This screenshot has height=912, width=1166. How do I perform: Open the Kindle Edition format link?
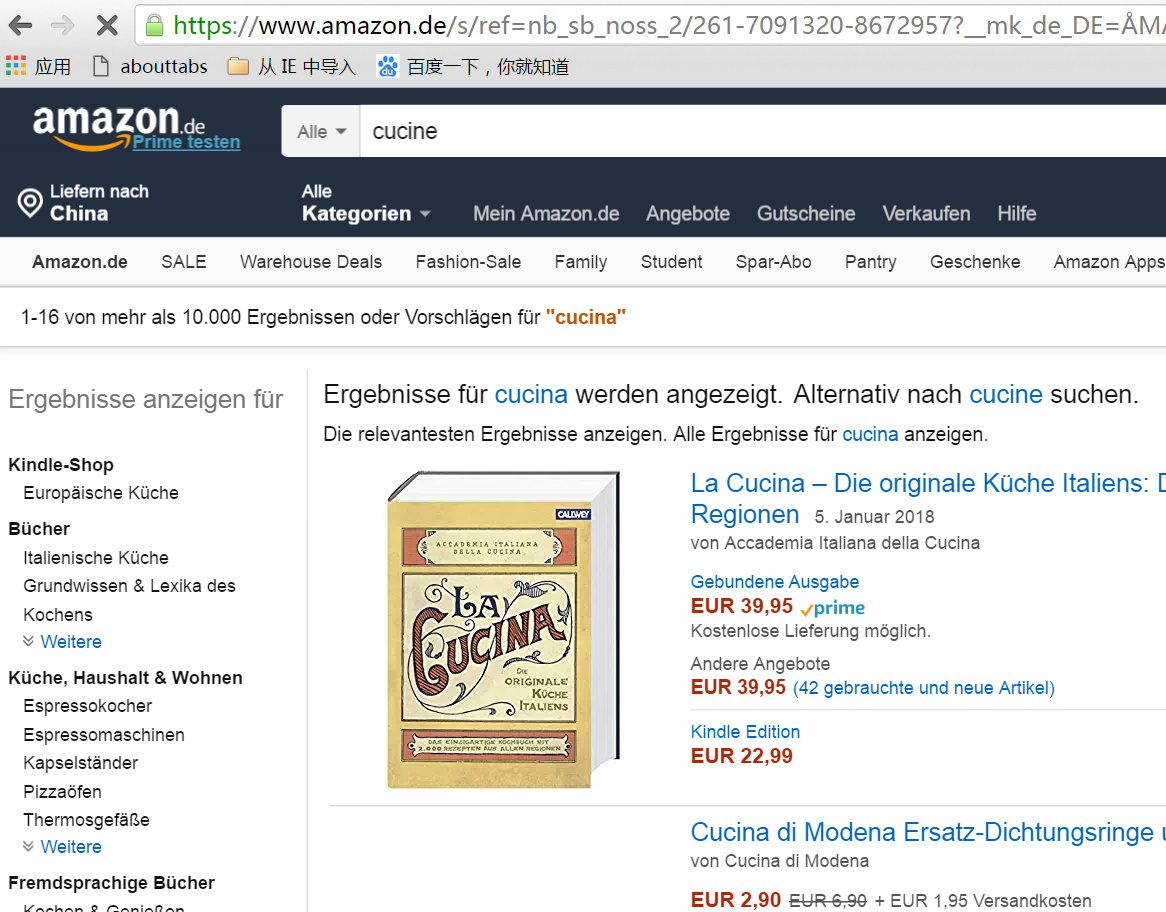point(745,732)
